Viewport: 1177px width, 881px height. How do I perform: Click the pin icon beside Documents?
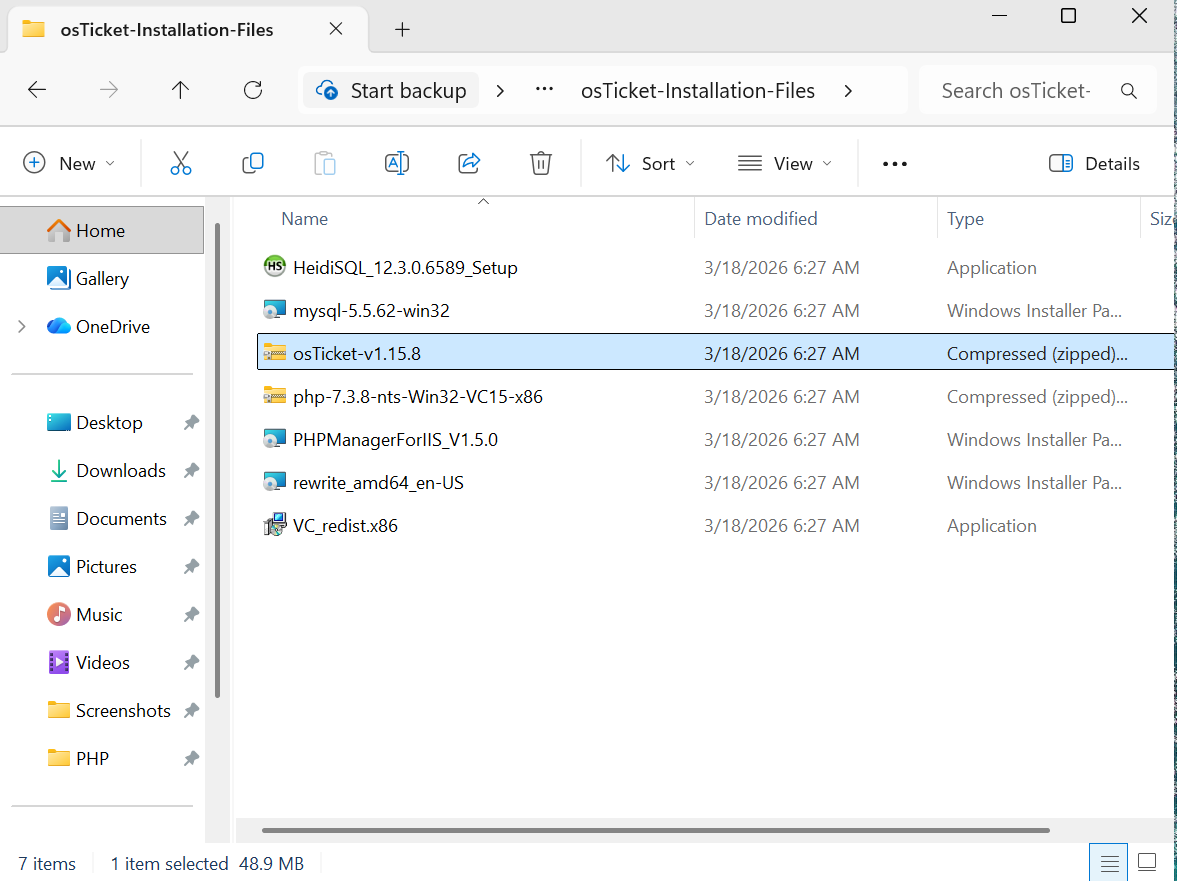pyautogui.click(x=191, y=519)
